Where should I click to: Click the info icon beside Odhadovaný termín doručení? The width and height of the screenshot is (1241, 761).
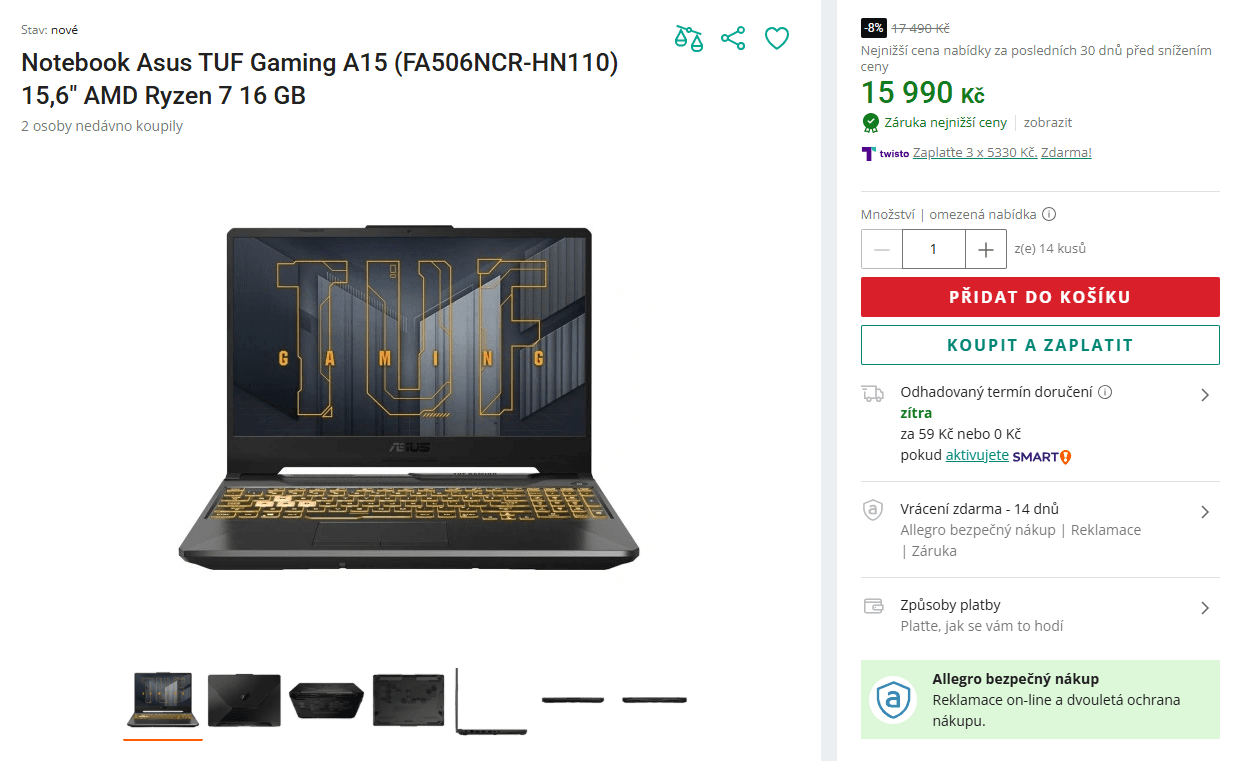click(1104, 391)
